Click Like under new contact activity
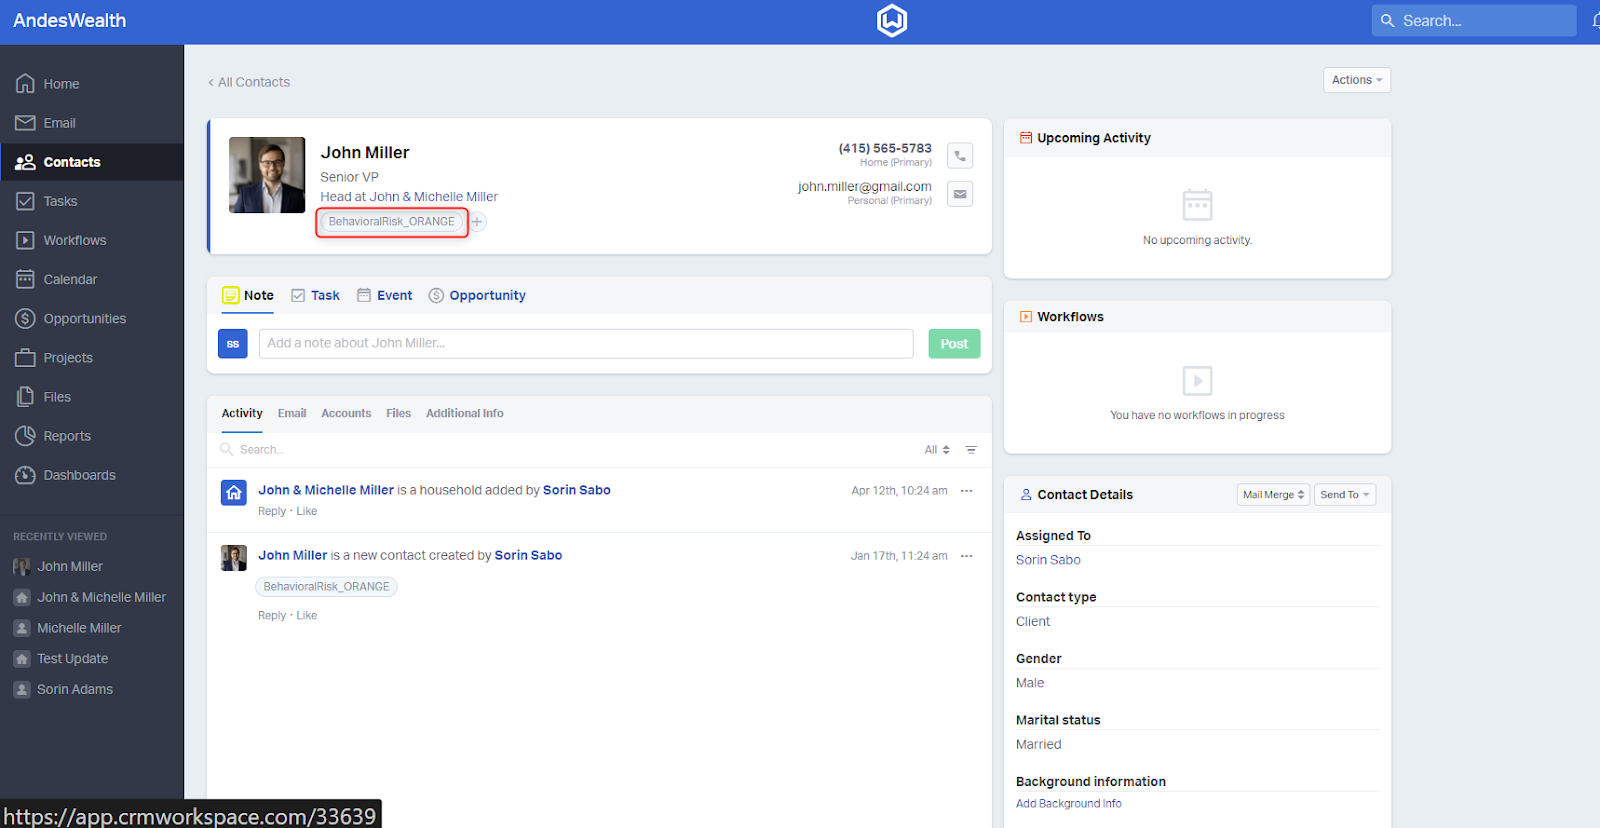 (307, 616)
